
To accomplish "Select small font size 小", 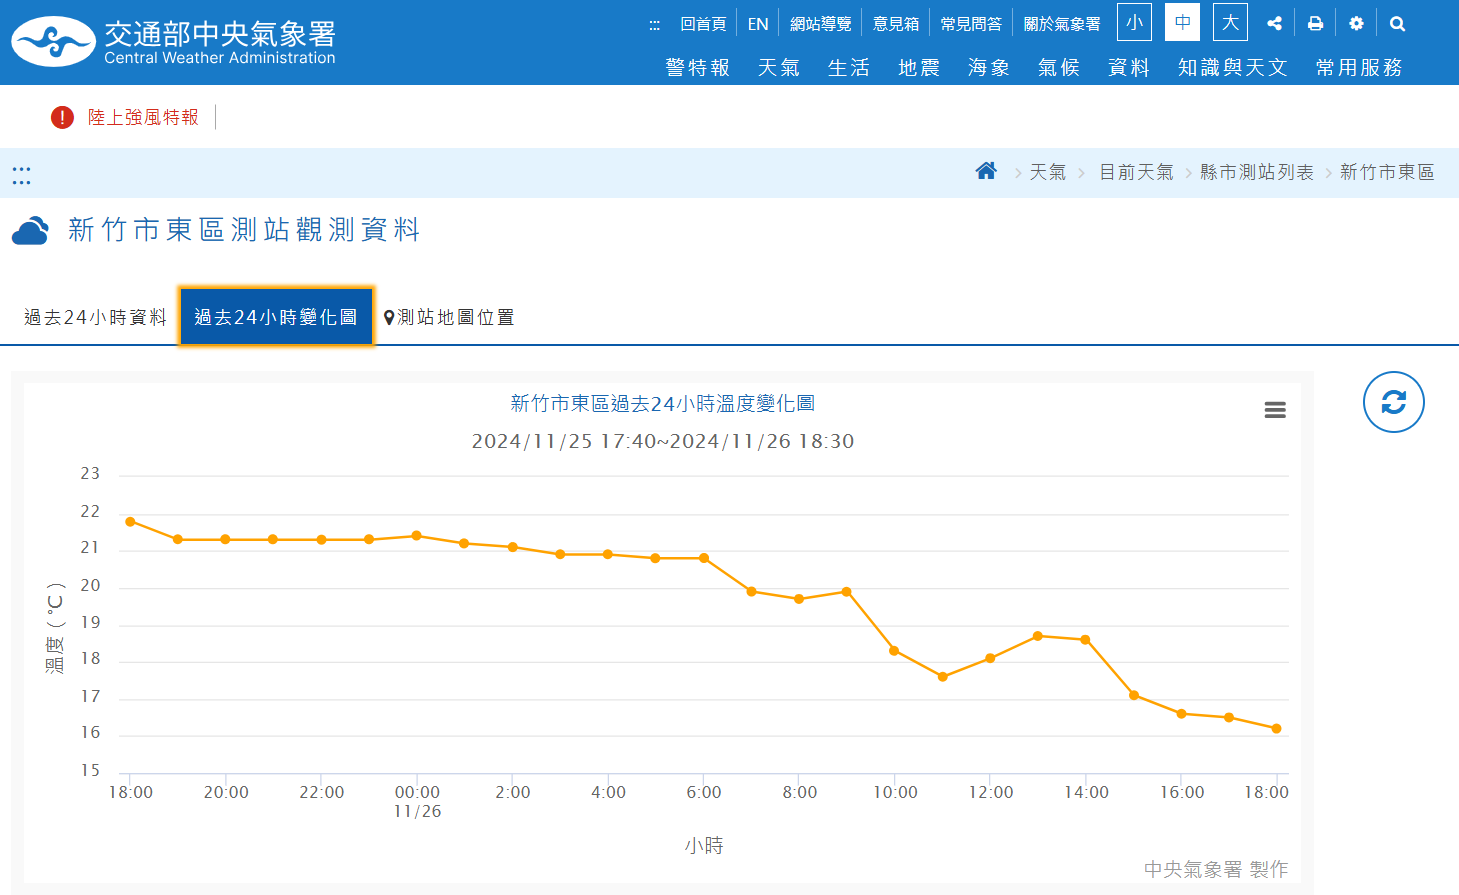I will tap(1134, 23).
